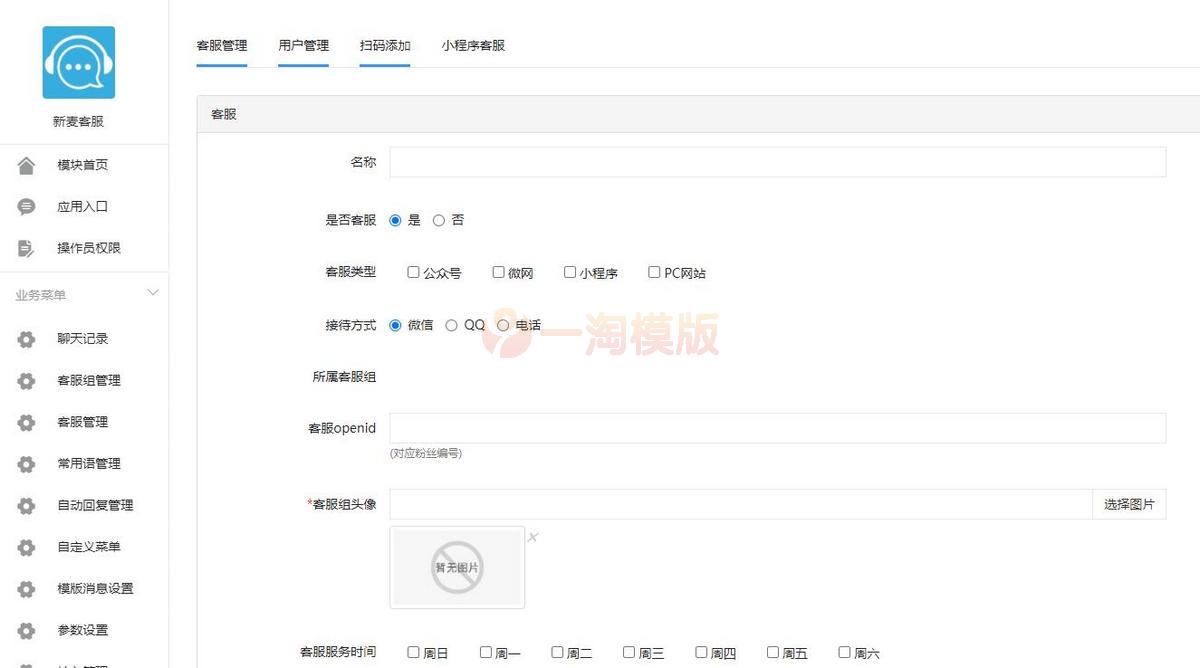This screenshot has height=668, width=1200.
Task: Check the 公众号 customer service type
Action: tap(413, 271)
